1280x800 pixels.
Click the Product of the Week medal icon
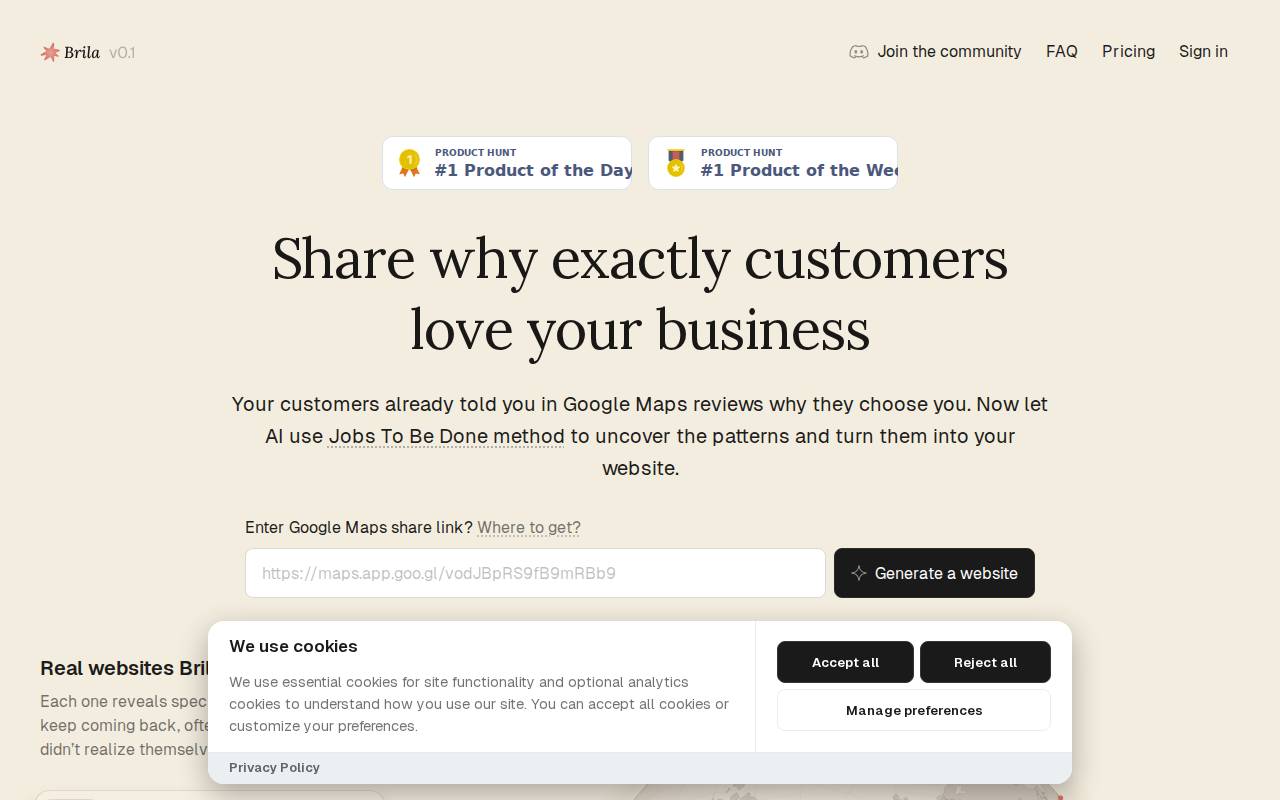(x=675, y=162)
